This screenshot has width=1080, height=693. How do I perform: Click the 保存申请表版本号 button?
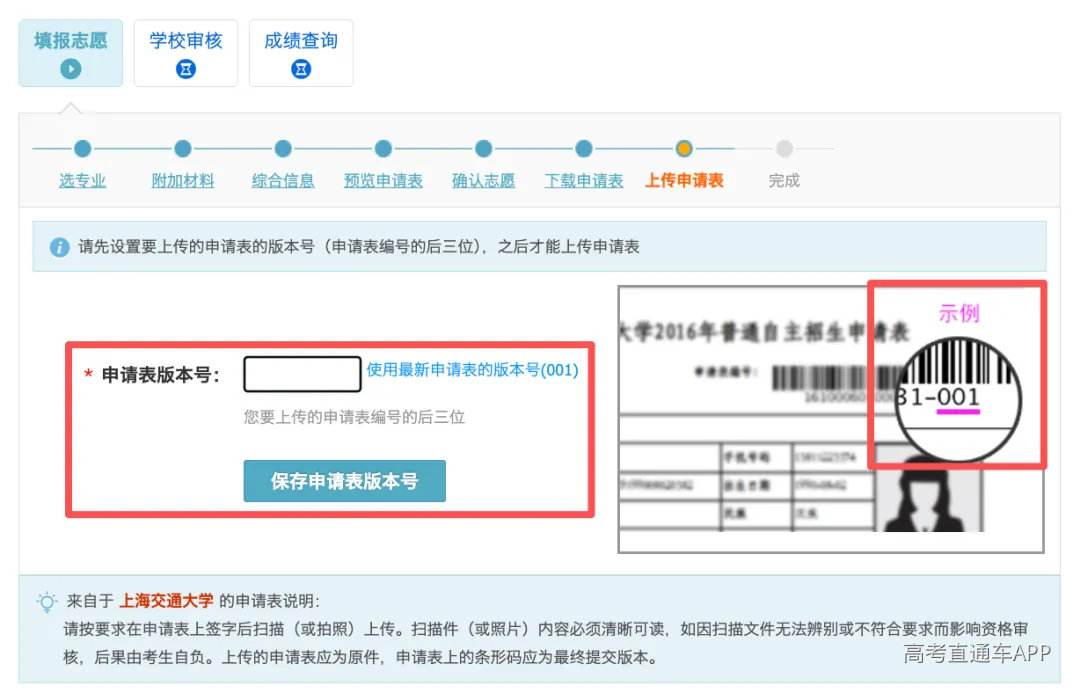point(344,481)
